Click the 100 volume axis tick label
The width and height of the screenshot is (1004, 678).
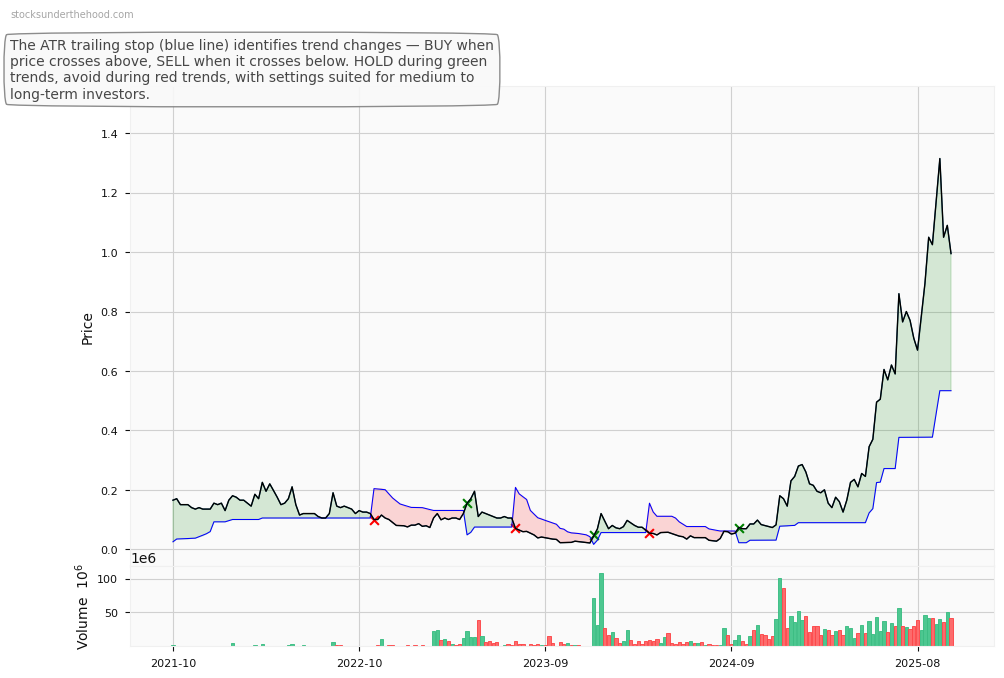(x=107, y=580)
